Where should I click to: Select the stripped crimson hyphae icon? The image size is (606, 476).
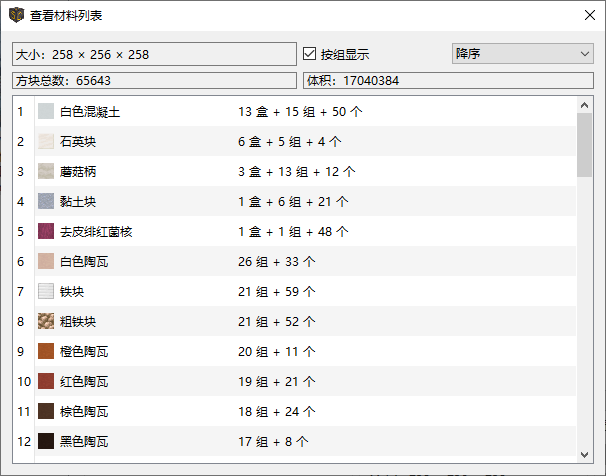click(x=46, y=232)
